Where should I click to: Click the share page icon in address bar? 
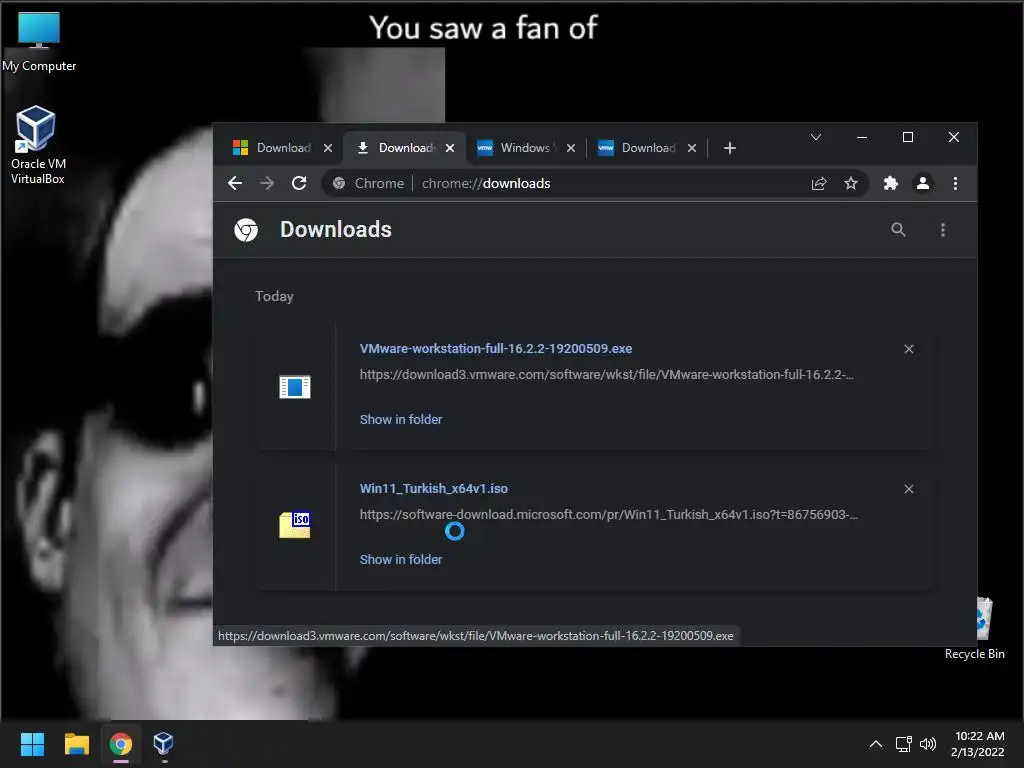819,184
